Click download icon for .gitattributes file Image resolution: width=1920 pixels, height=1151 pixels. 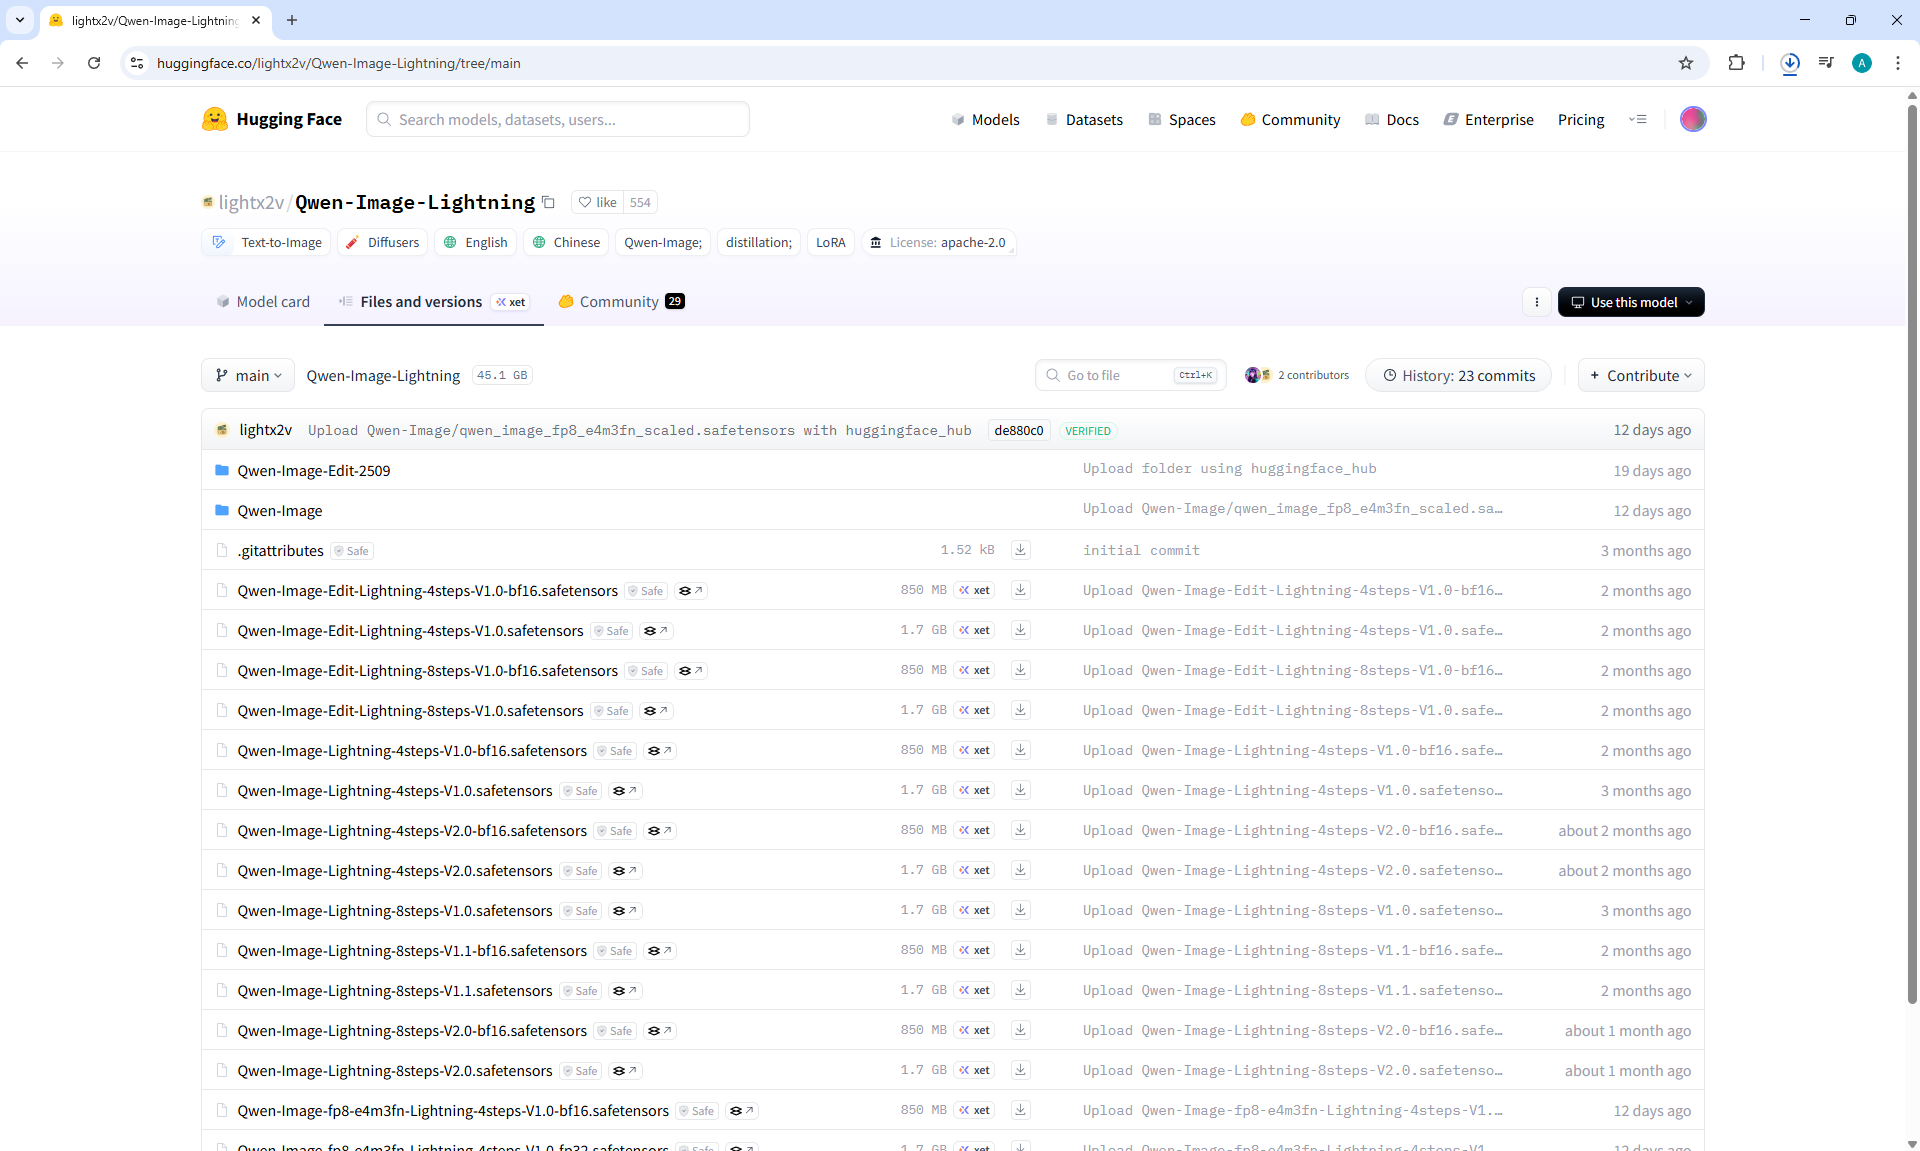1020,550
